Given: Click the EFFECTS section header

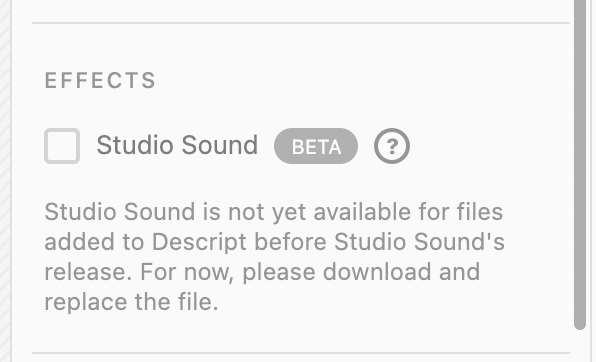Looking at the screenshot, I should [x=100, y=81].
